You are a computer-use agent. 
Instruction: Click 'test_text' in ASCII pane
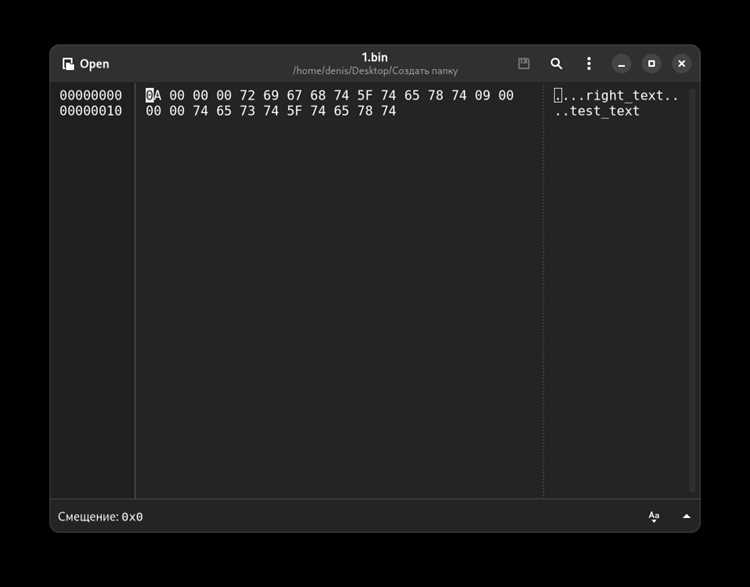605,111
